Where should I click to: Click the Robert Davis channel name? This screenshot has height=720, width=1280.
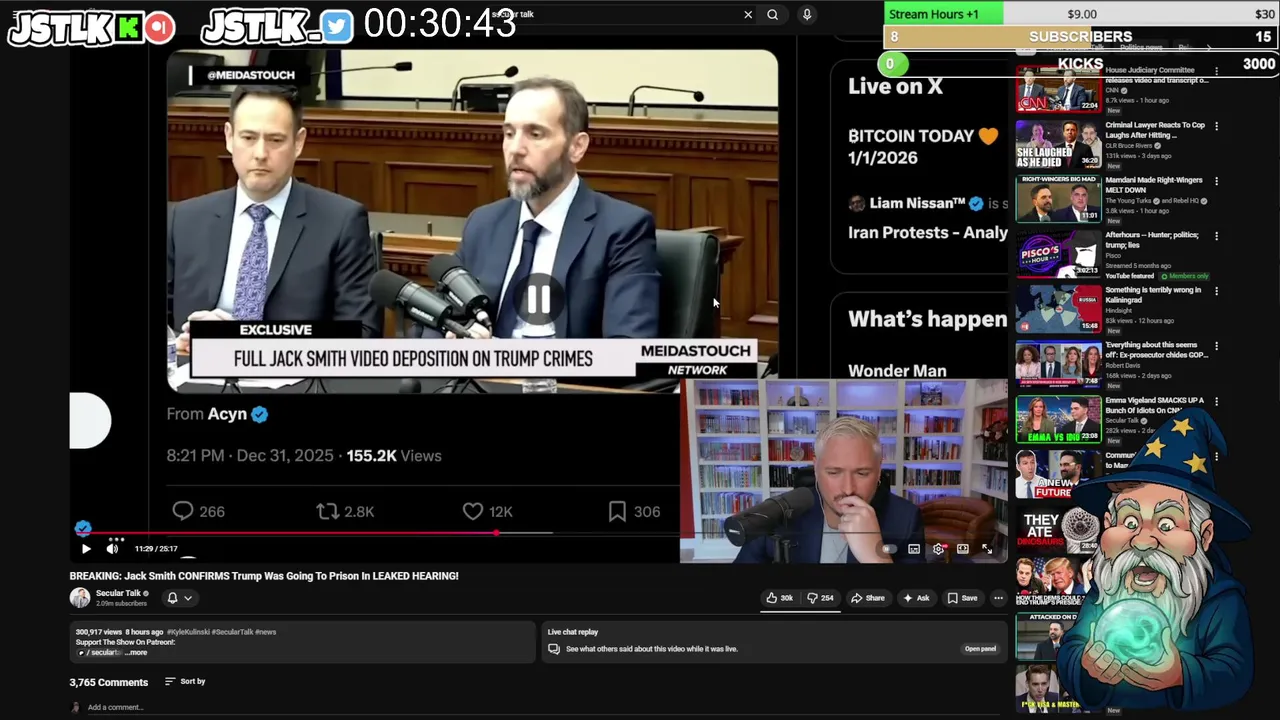[x=1122, y=366]
